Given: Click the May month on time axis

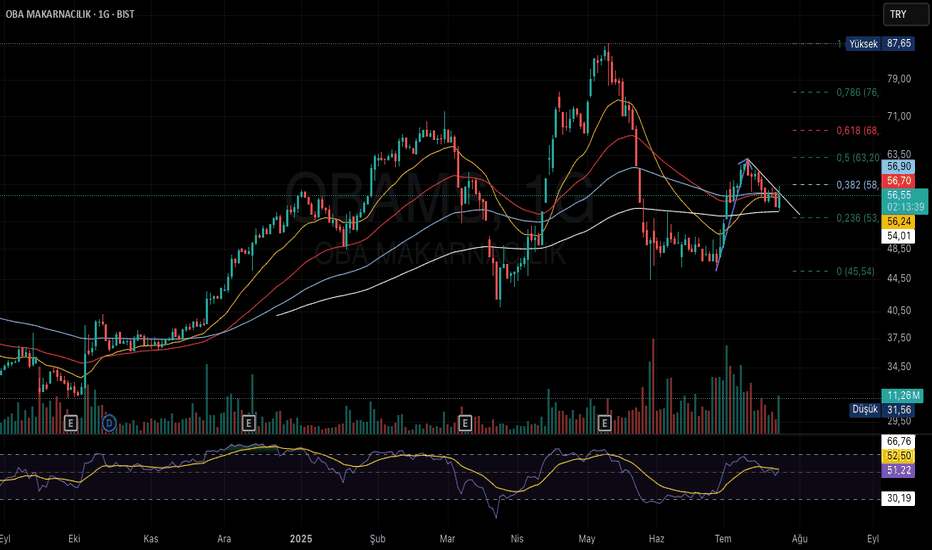Looking at the screenshot, I should tap(587, 539).
